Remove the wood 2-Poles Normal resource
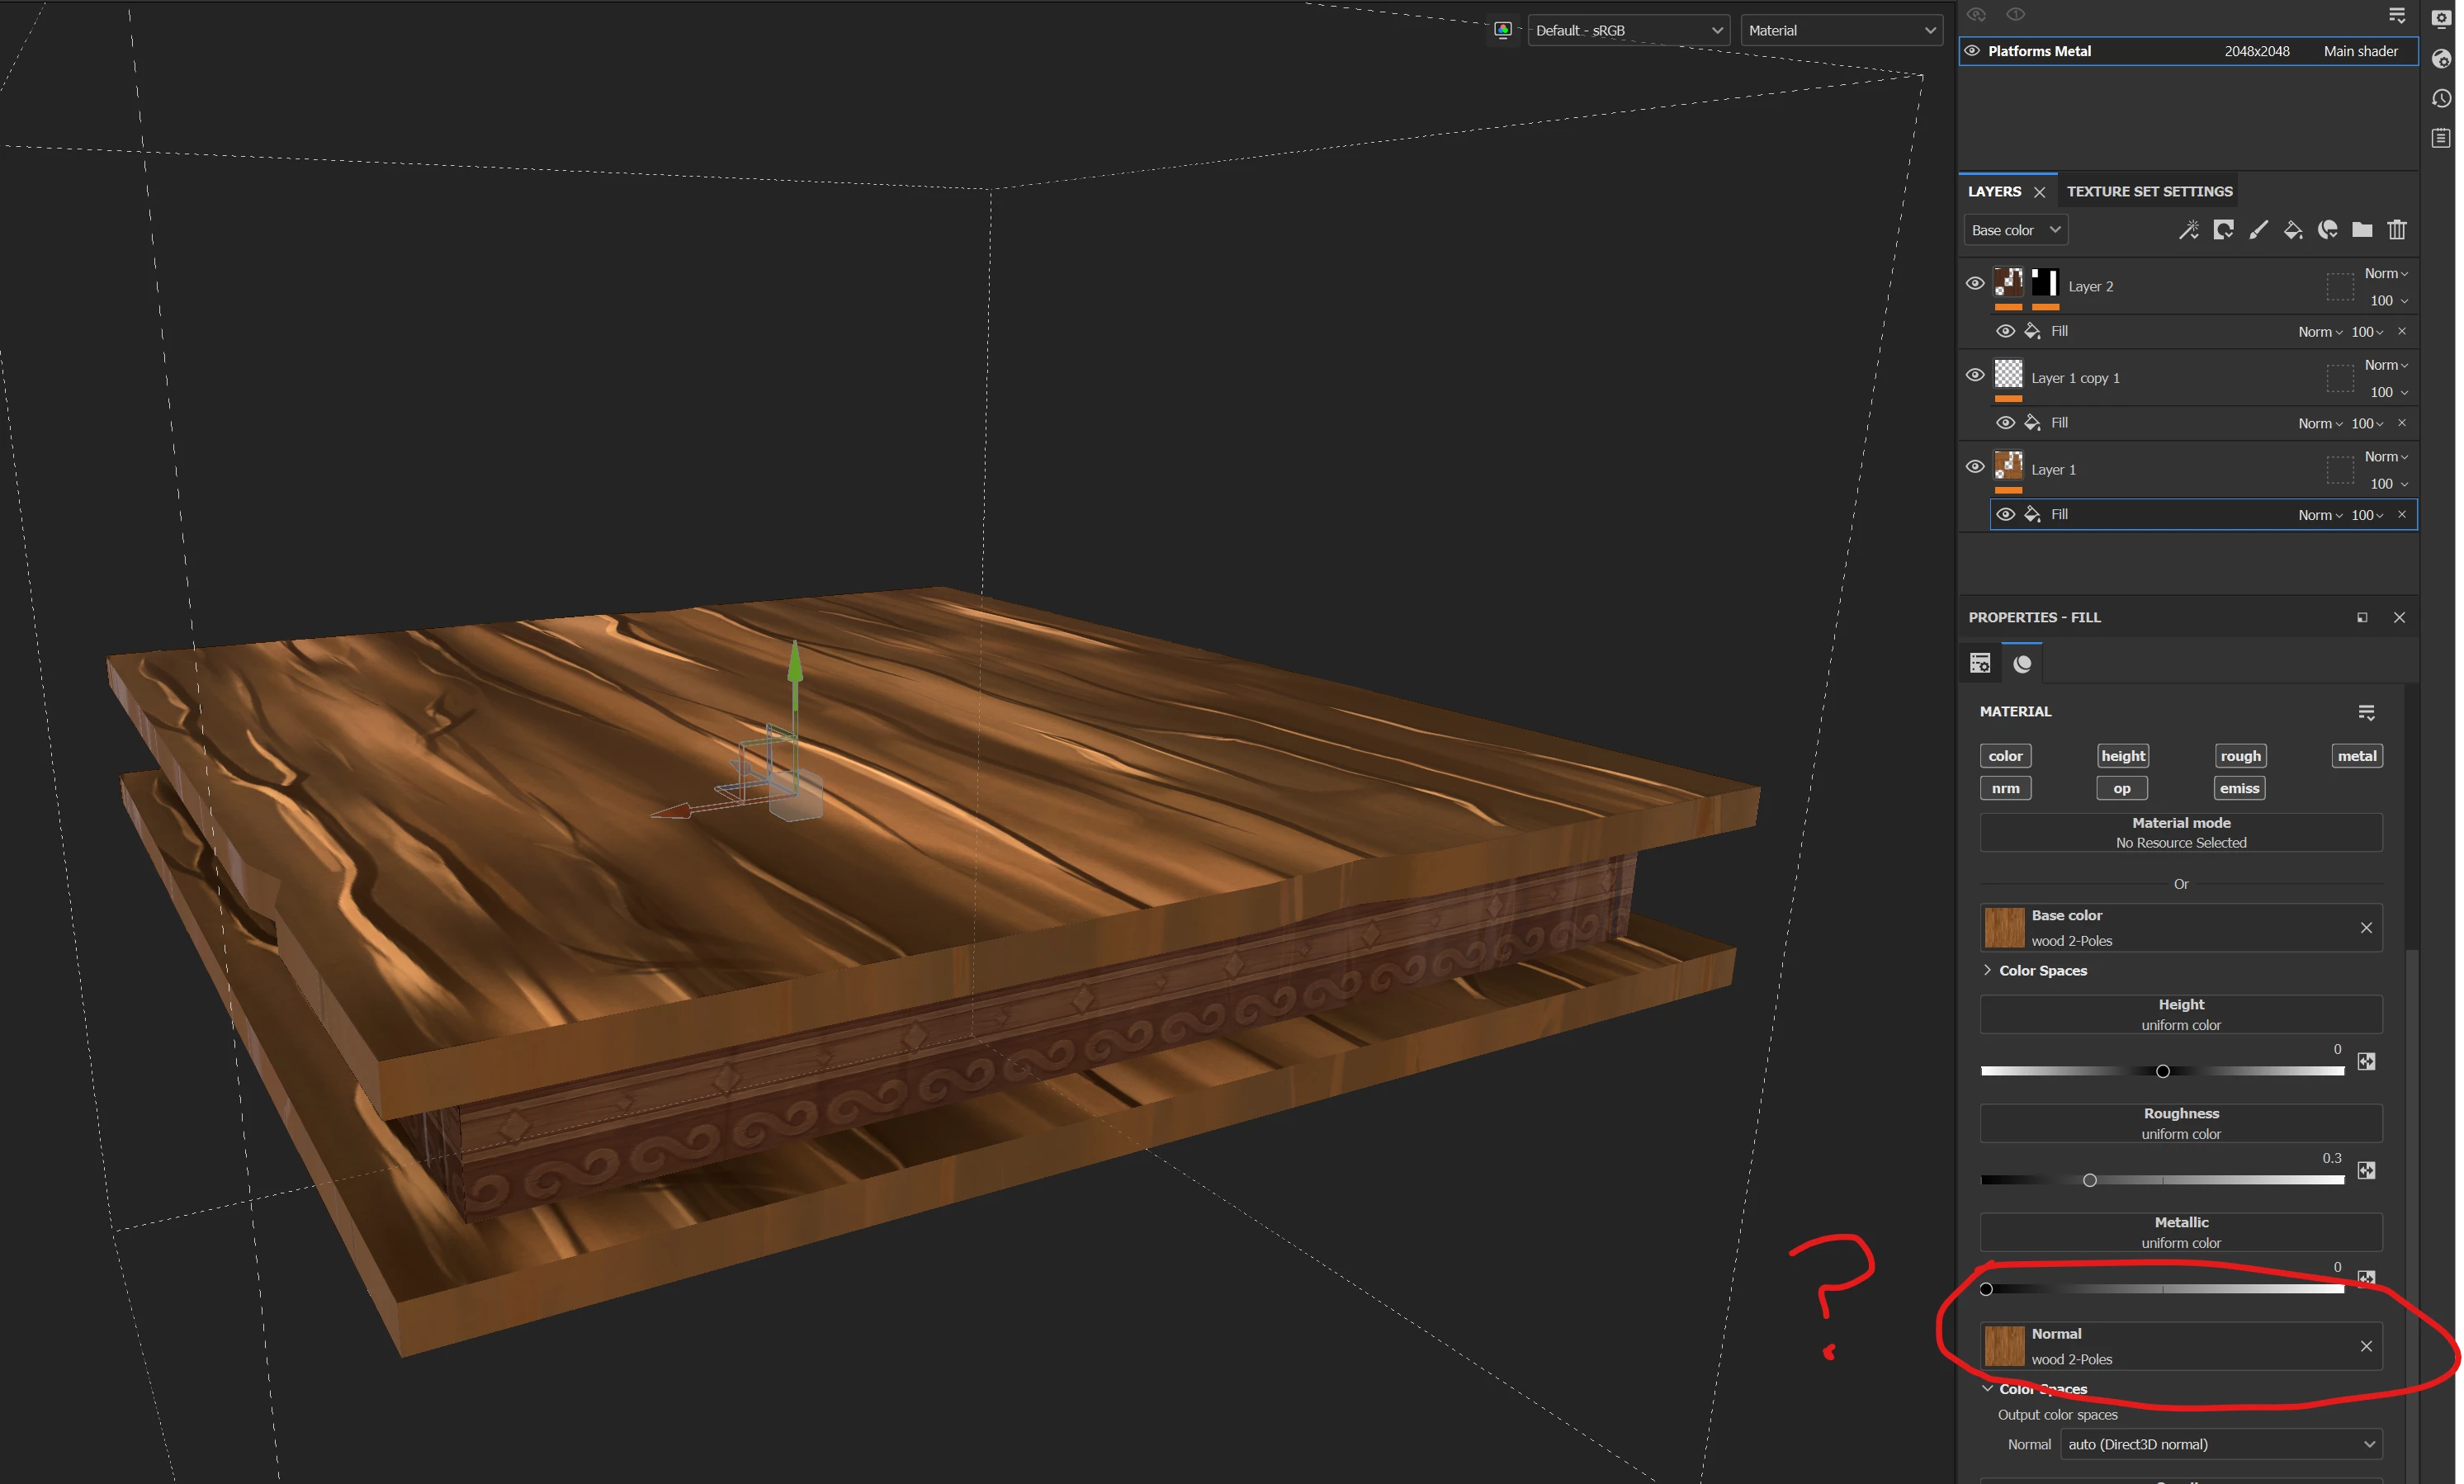Screen dimensions: 2464x1484 pos(2366,1346)
